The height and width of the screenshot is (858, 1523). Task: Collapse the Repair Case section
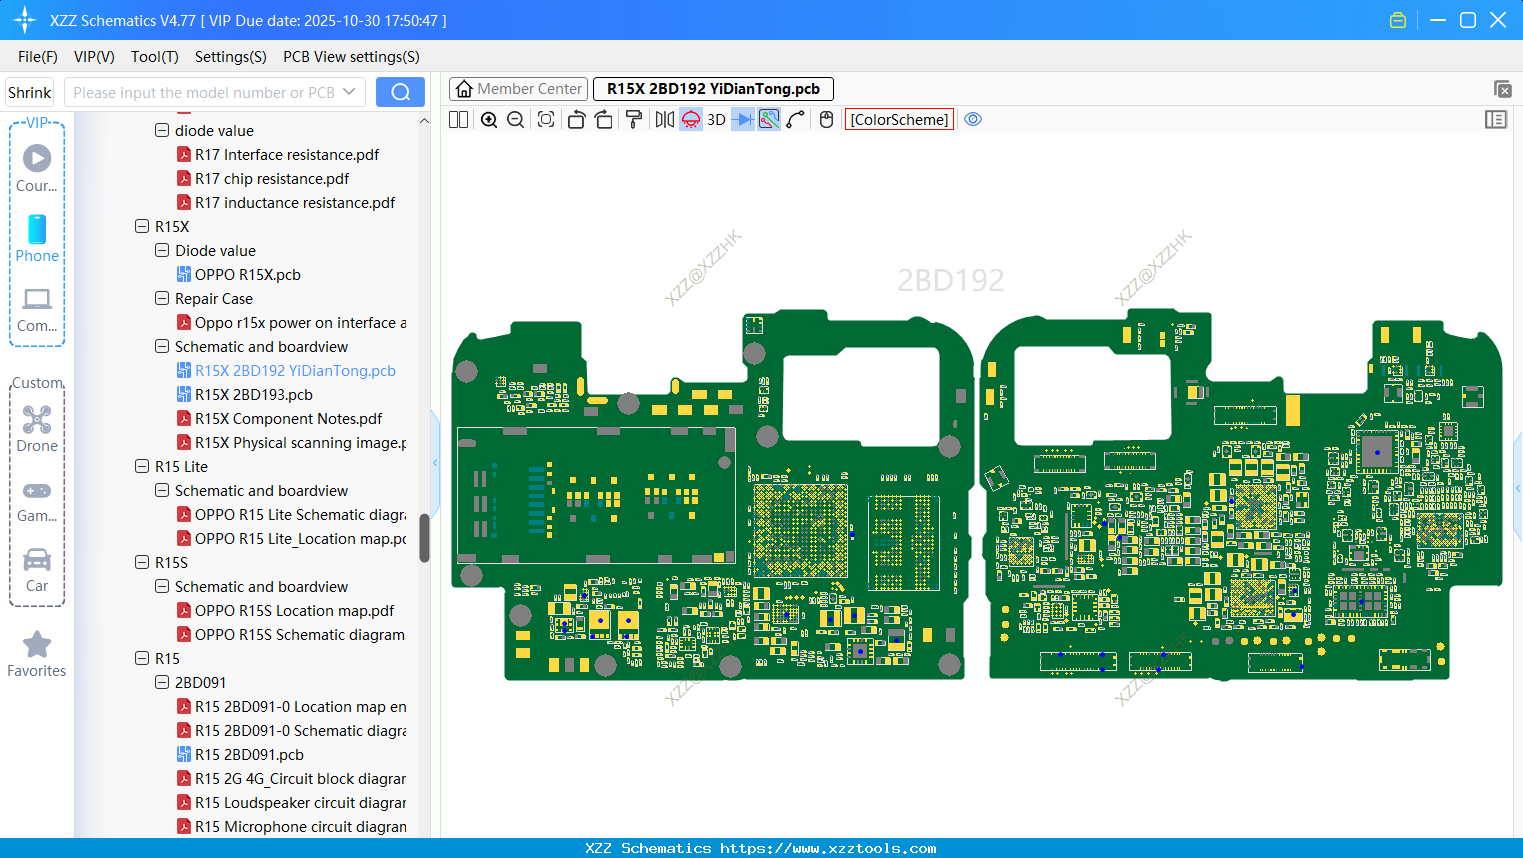pos(161,298)
